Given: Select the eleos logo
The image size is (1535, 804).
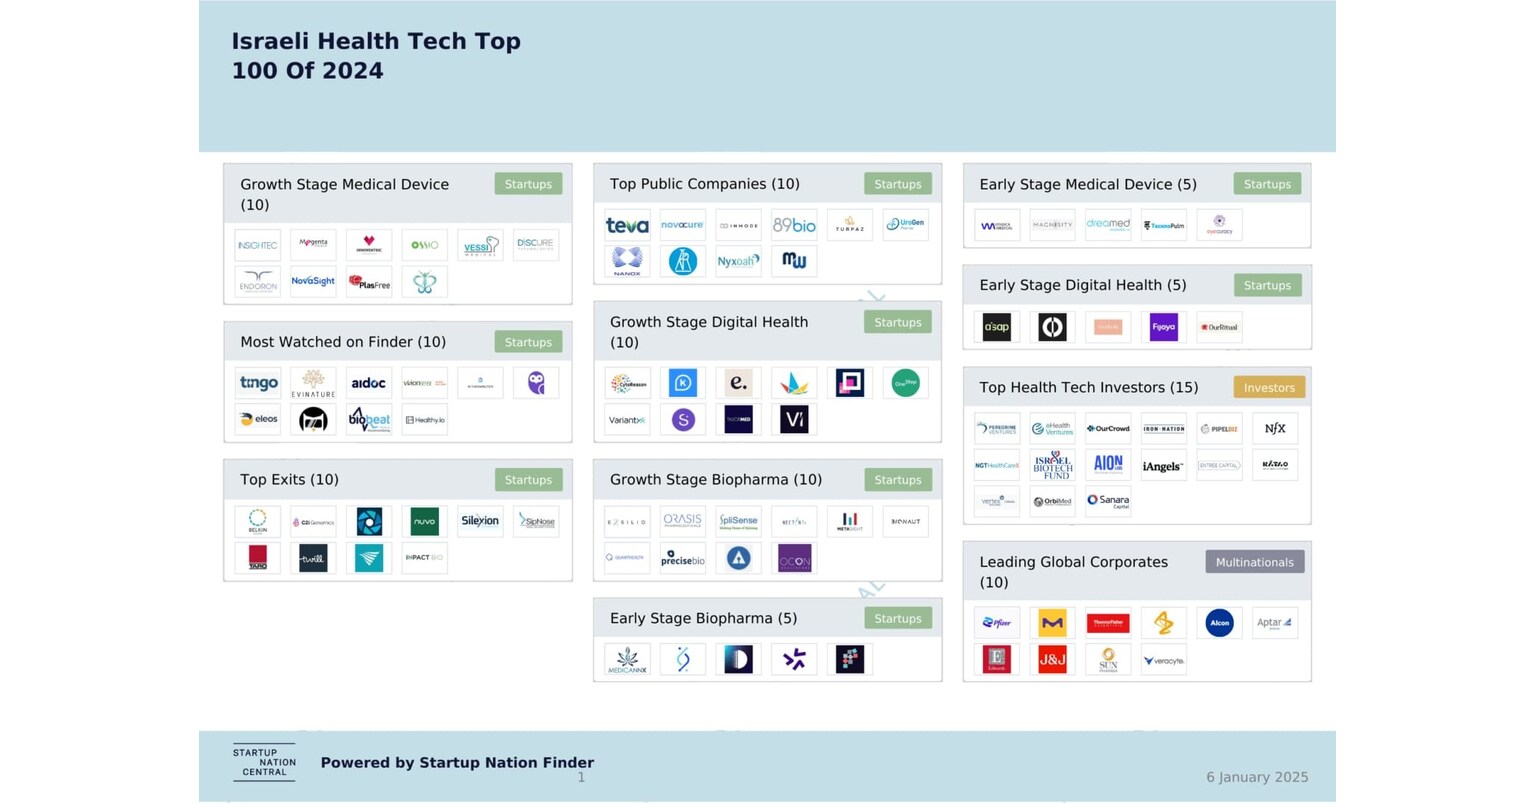Looking at the screenshot, I should [x=258, y=419].
